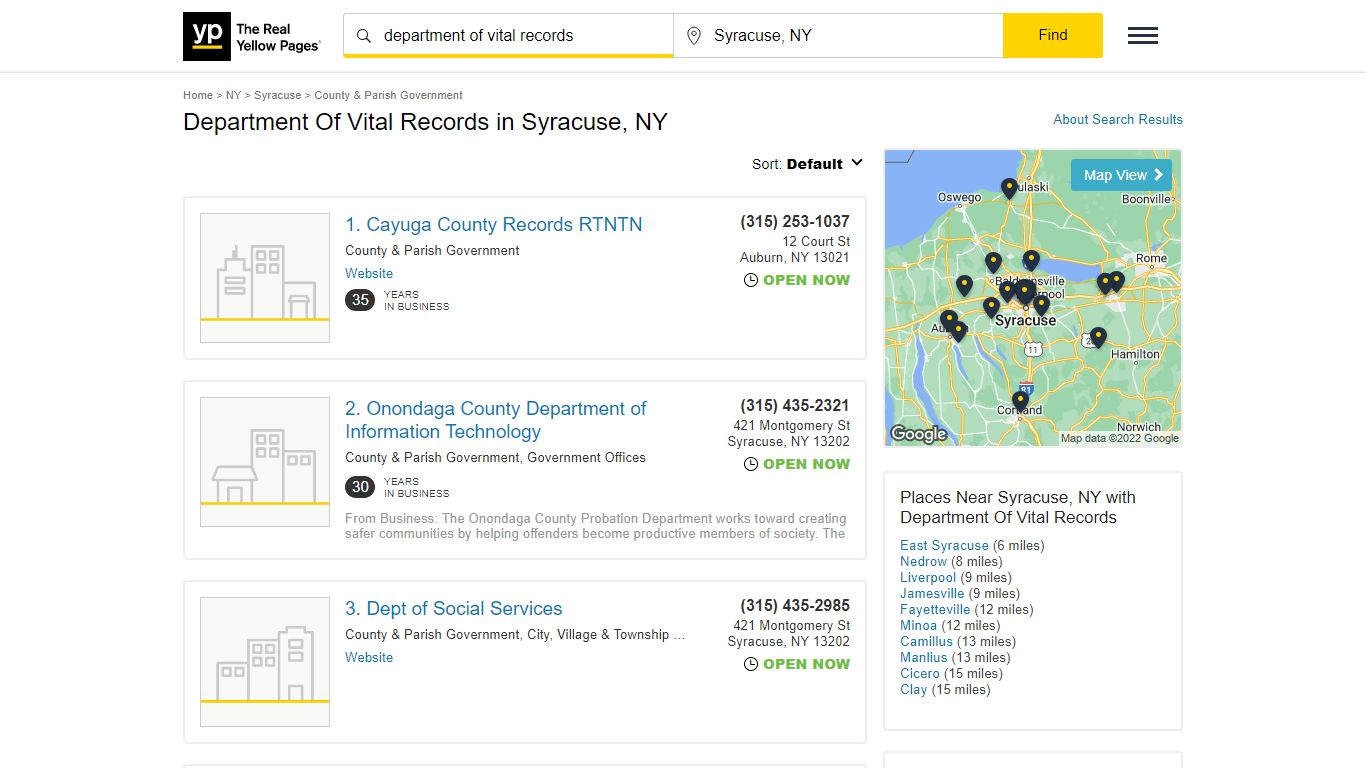Screen dimensions: 1366x768
Task: Click the Syracuse, NY location field
Action: (x=838, y=36)
